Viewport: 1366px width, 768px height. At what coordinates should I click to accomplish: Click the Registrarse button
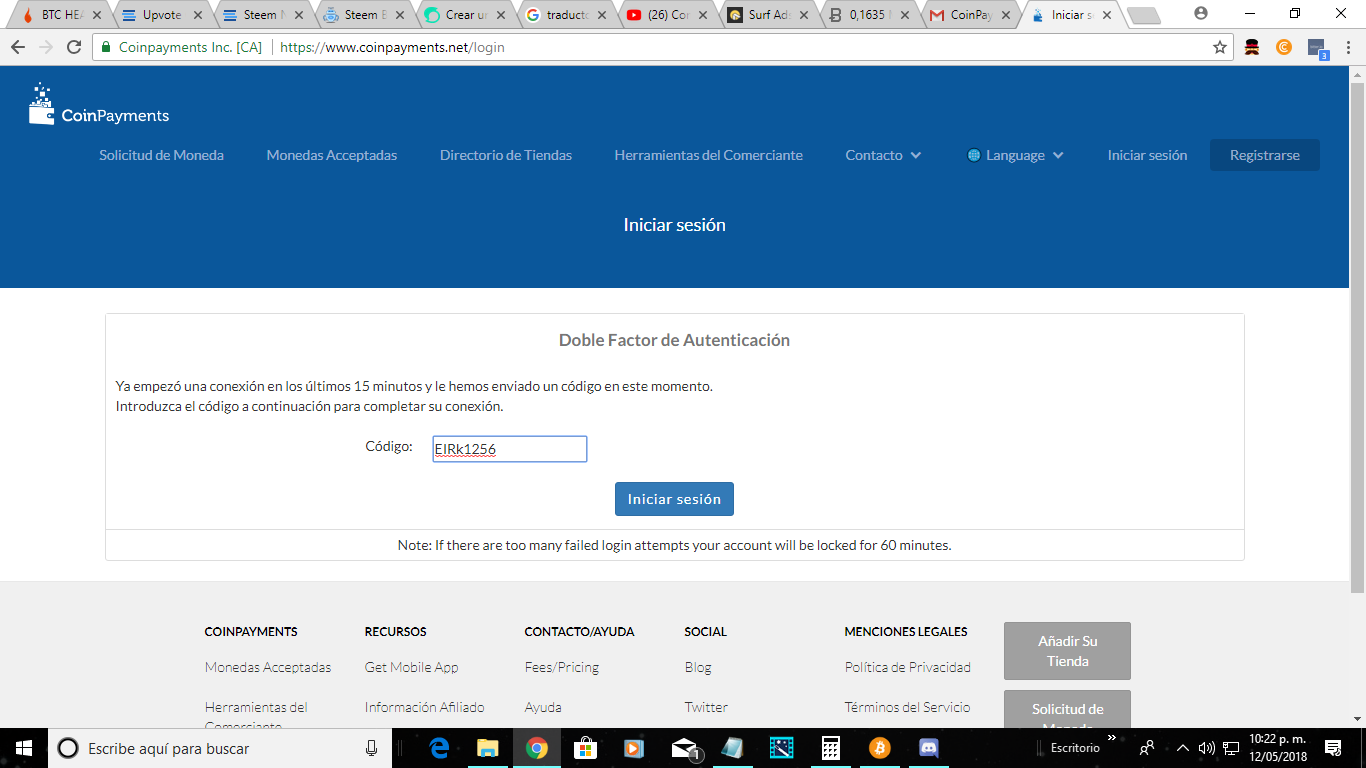coord(1265,155)
